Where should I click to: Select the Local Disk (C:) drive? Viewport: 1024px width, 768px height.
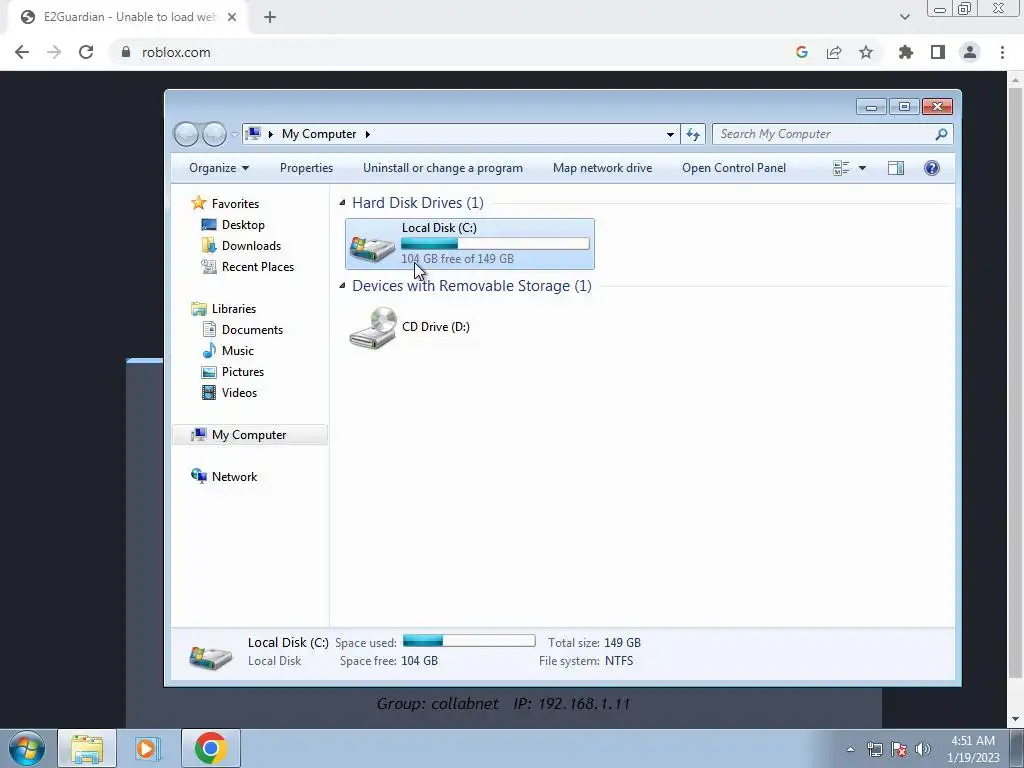(x=470, y=244)
